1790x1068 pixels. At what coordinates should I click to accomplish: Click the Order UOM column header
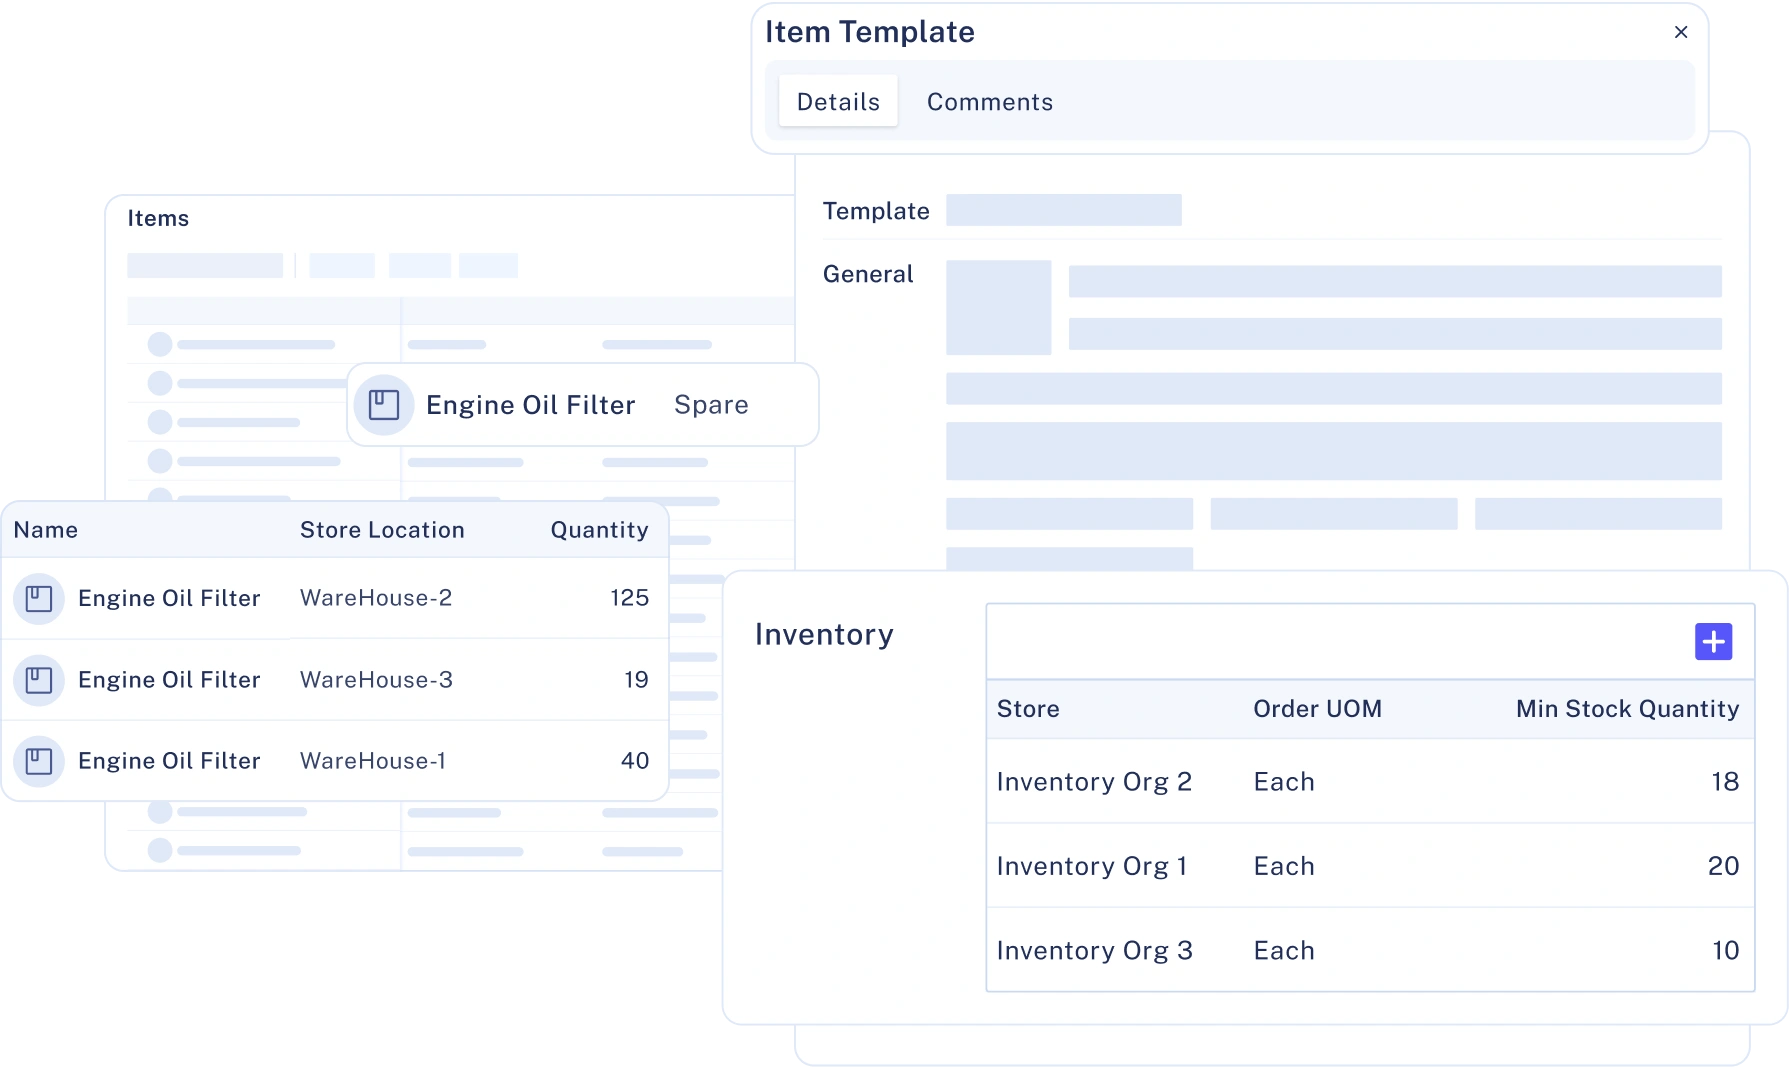tap(1317, 709)
